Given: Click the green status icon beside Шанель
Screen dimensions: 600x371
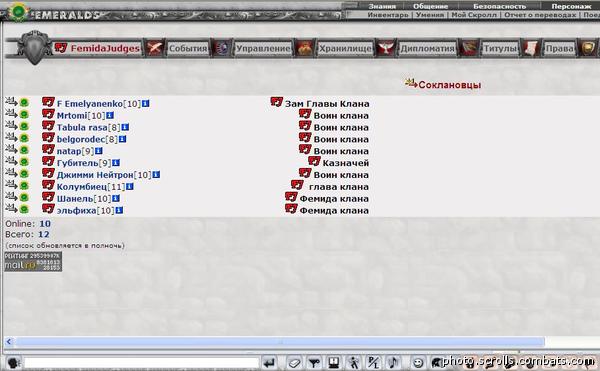Looking at the screenshot, I should coord(24,198).
